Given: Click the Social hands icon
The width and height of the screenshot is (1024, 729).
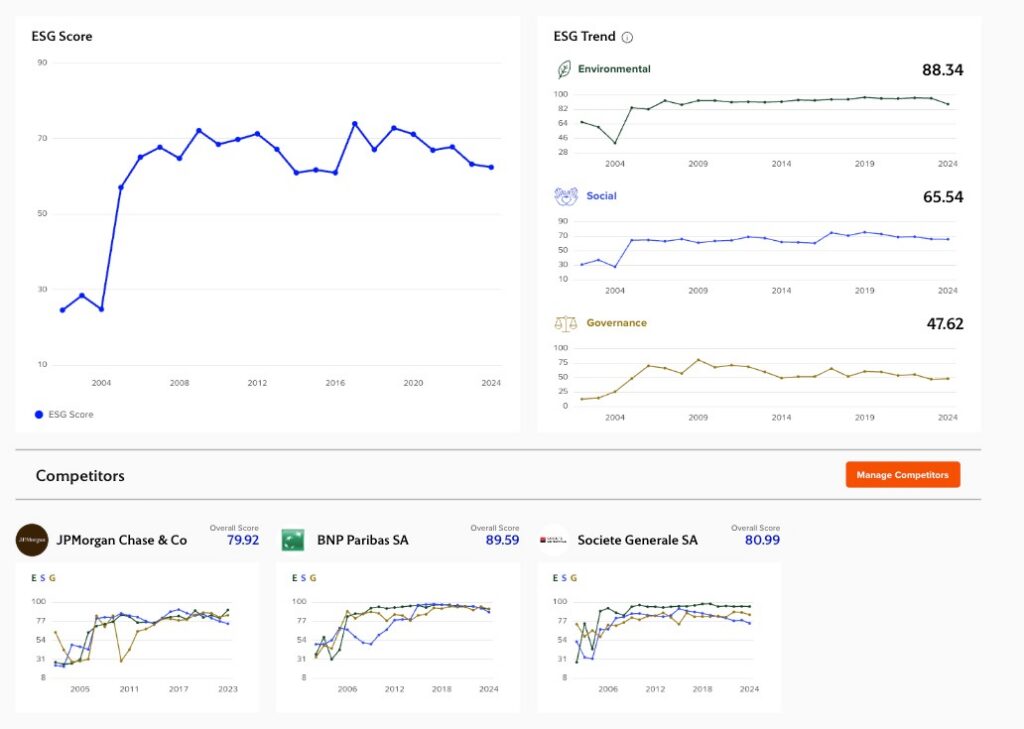Looking at the screenshot, I should coord(565,196).
